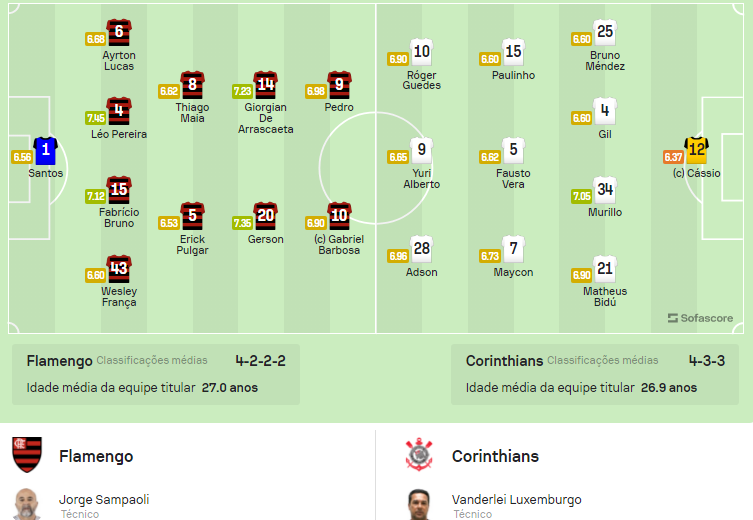The image size is (753, 520).
Task: Open the Corinthians club crest
Action: click(419, 454)
